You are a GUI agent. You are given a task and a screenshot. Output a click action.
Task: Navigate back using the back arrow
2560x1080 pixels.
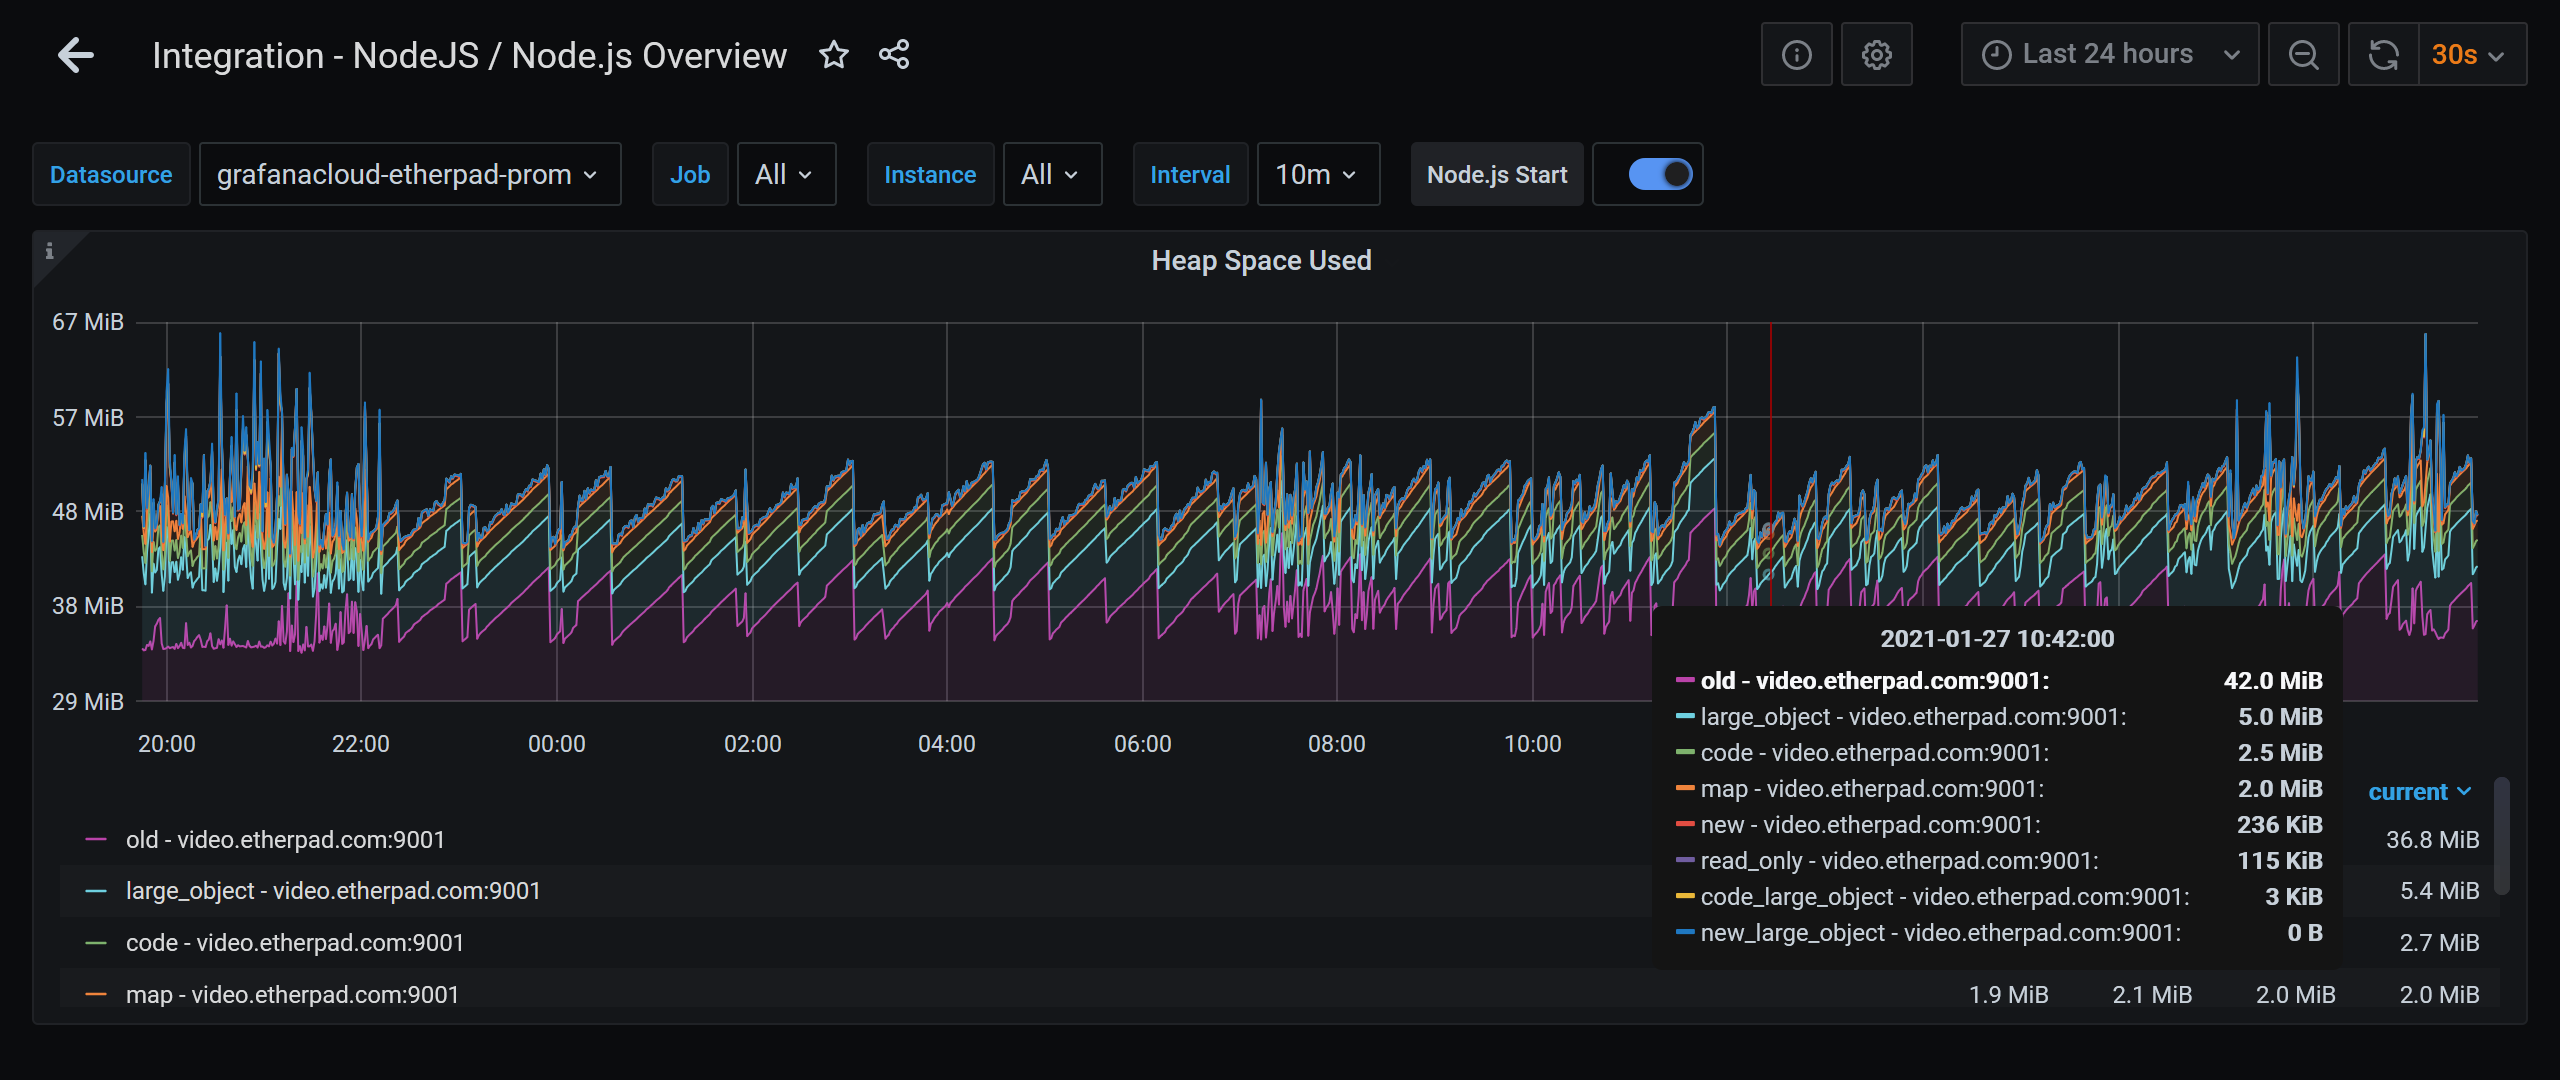tap(75, 54)
